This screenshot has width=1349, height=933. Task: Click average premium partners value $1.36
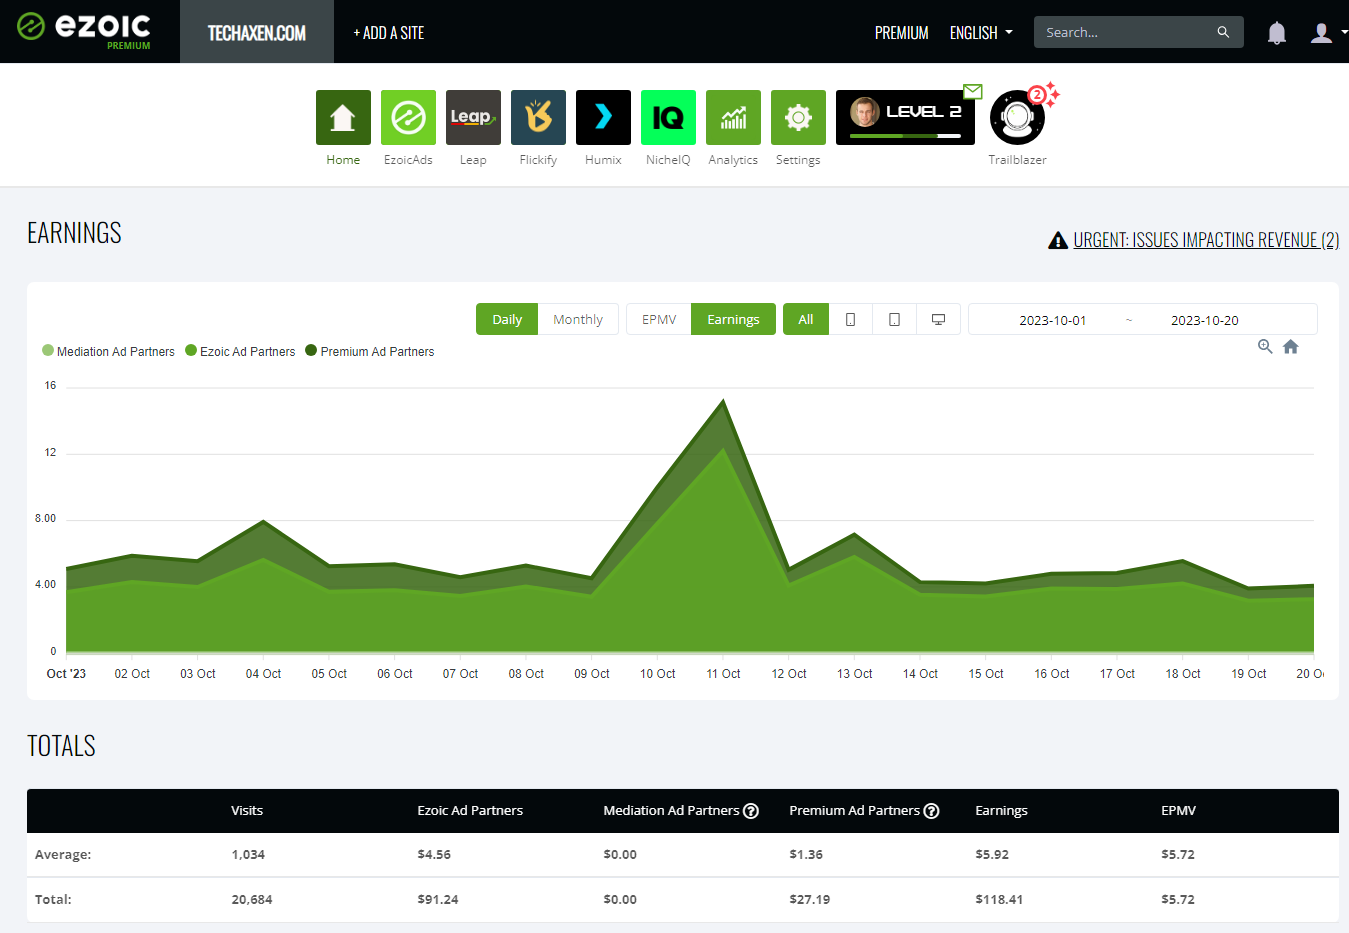click(x=806, y=855)
